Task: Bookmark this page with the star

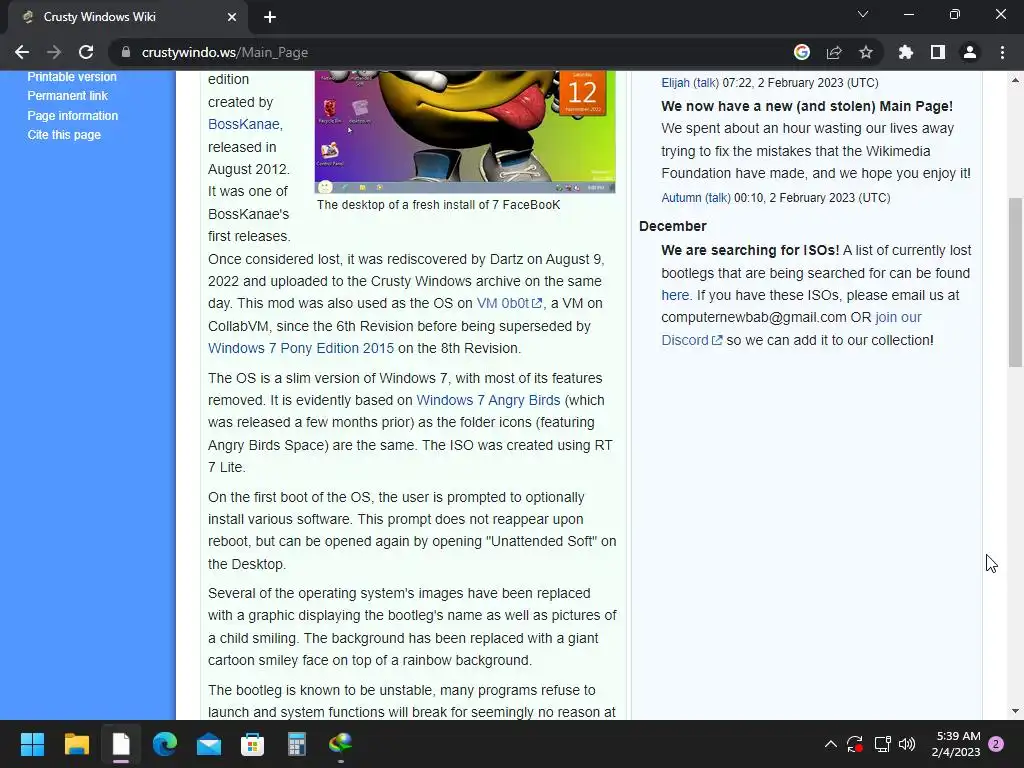Action: coord(866,52)
